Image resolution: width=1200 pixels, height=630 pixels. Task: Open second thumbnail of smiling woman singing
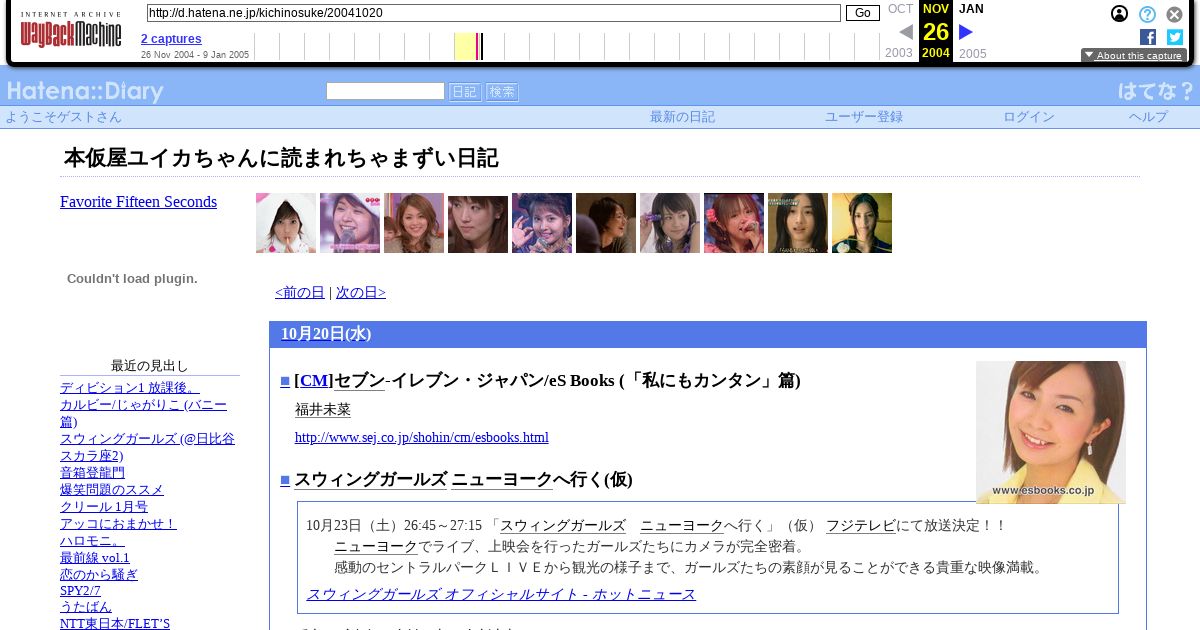350,223
